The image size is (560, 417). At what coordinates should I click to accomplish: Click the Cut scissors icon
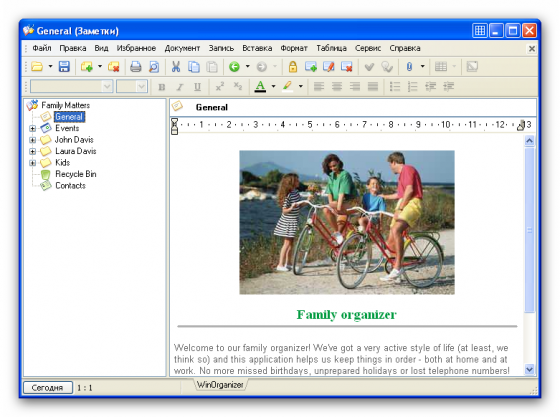coord(176,67)
